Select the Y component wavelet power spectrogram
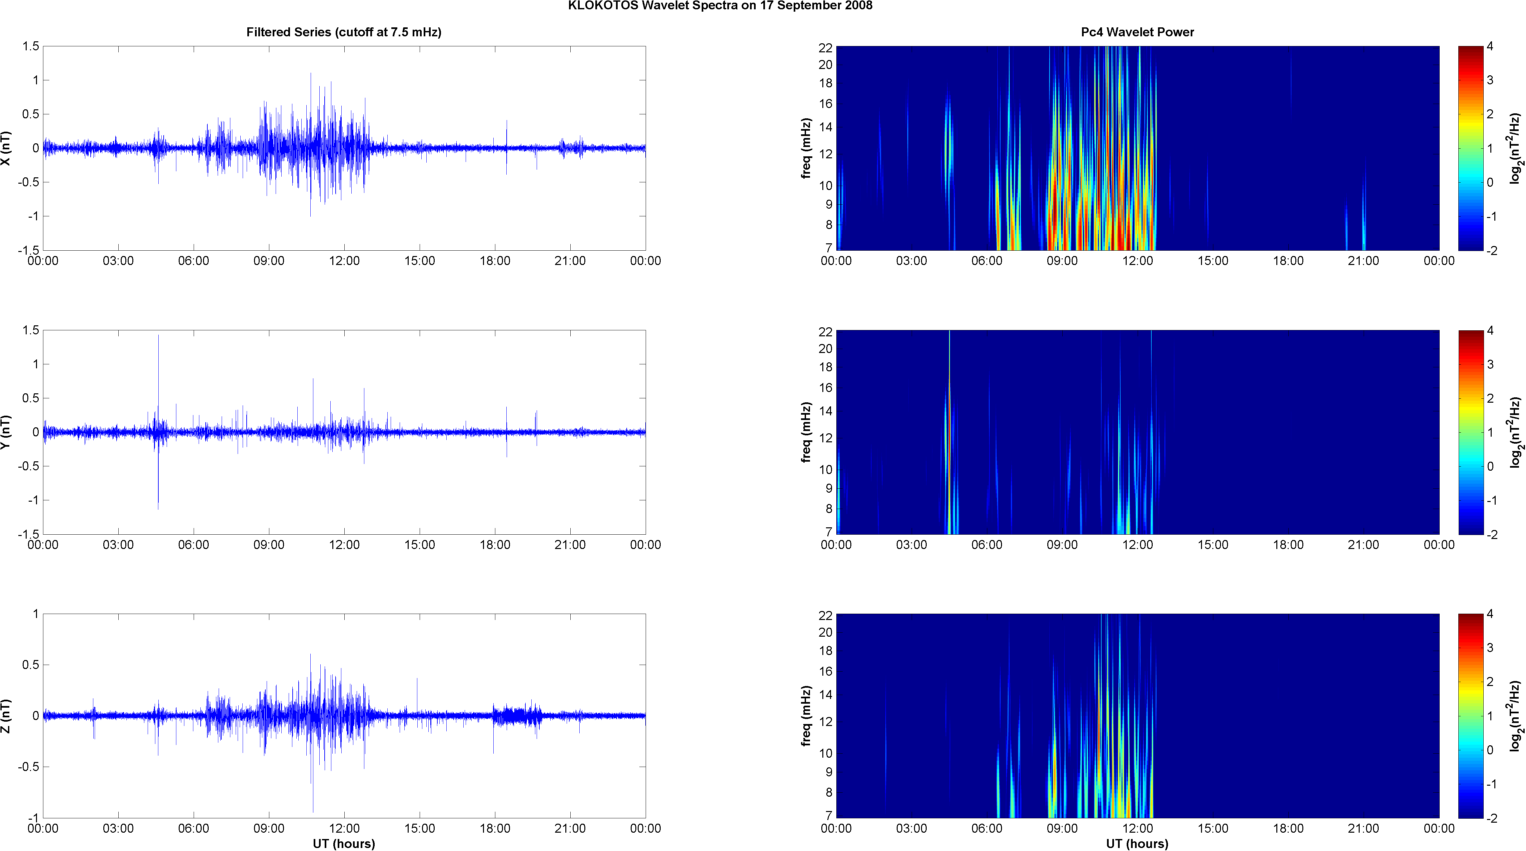The width and height of the screenshot is (1526, 851). tap(1137, 432)
